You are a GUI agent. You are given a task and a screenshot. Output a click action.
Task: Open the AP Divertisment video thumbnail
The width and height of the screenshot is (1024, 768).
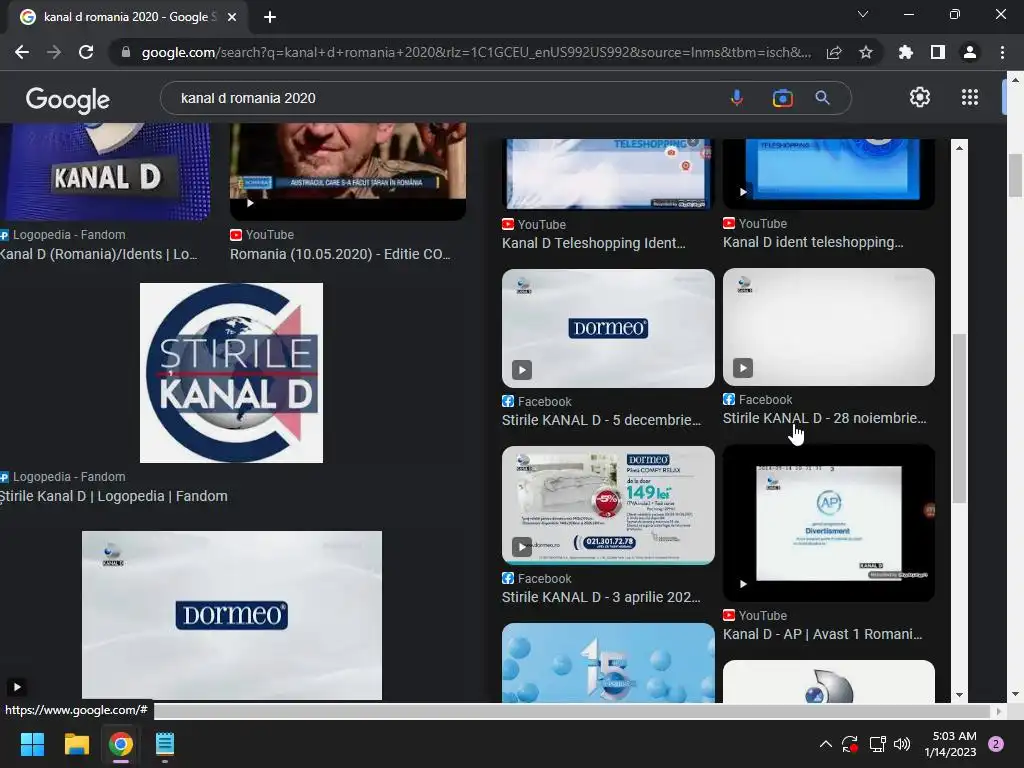[x=829, y=523]
